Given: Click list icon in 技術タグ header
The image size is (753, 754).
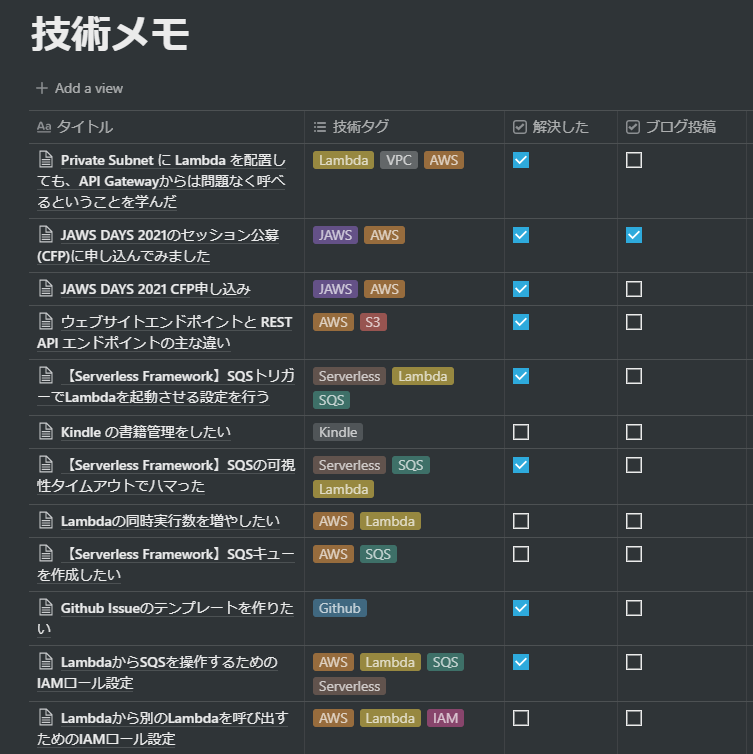Looking at the screenshot, I should (320, 127).
